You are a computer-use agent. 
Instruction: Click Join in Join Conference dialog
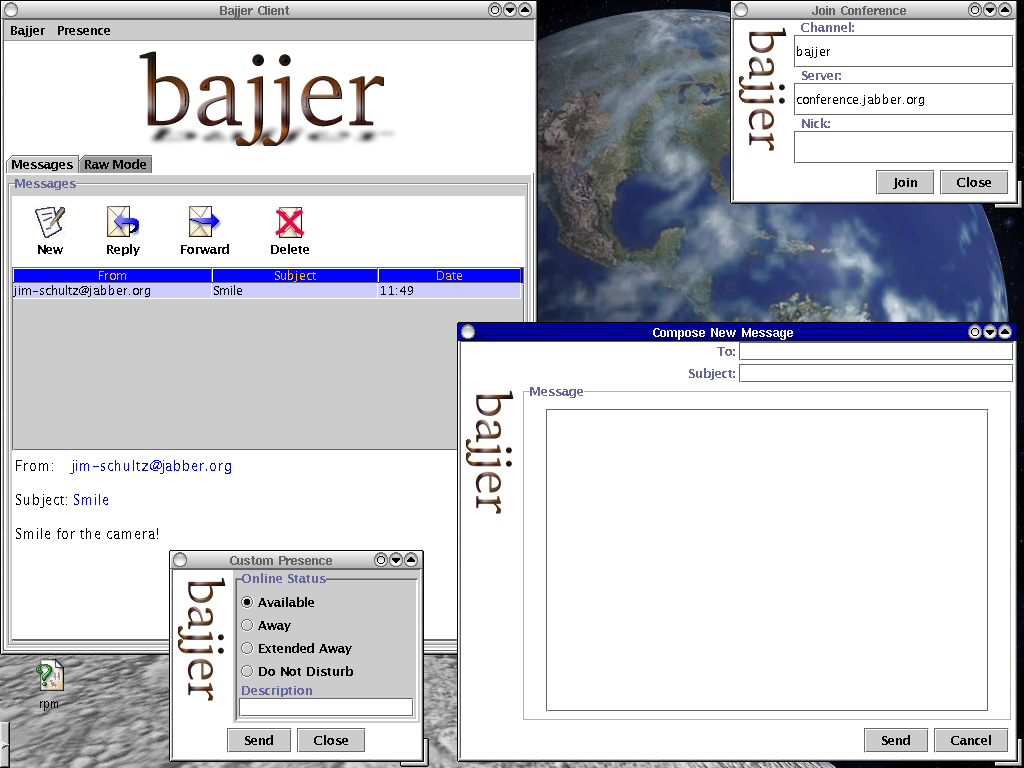[x=905, y=182]
